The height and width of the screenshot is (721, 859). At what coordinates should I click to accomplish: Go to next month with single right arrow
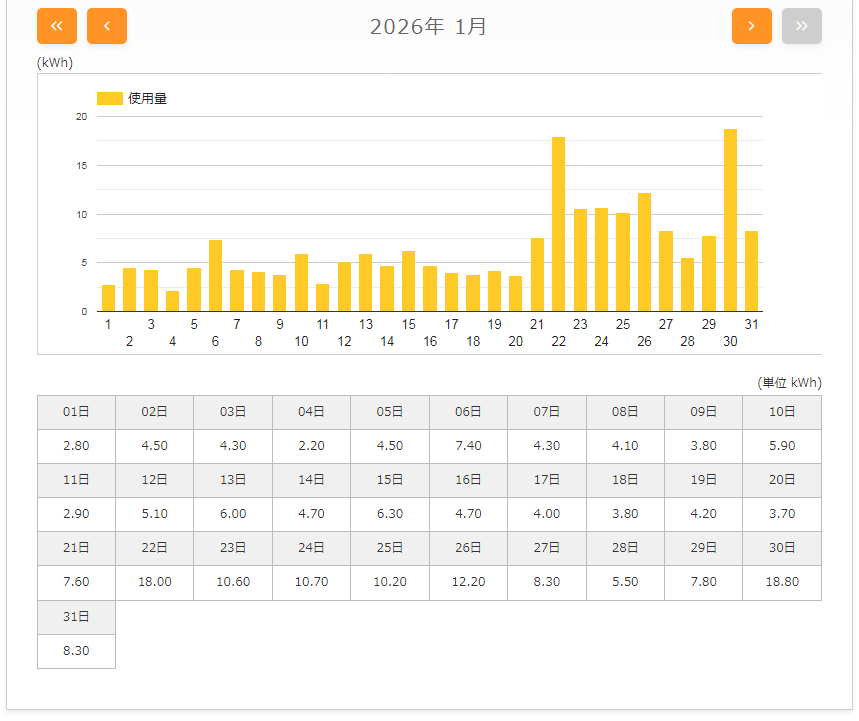point(751,26)
